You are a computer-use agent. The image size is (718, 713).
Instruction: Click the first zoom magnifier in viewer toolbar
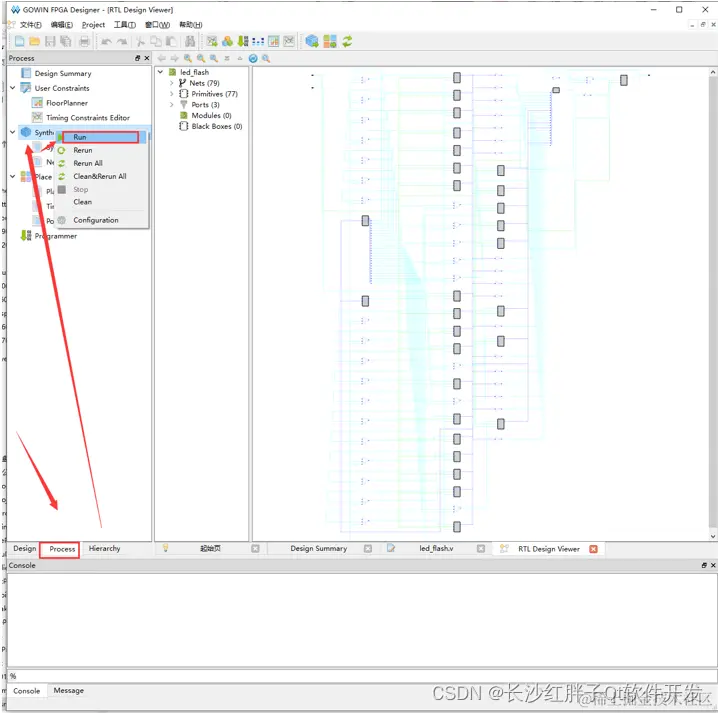point(188,58)
